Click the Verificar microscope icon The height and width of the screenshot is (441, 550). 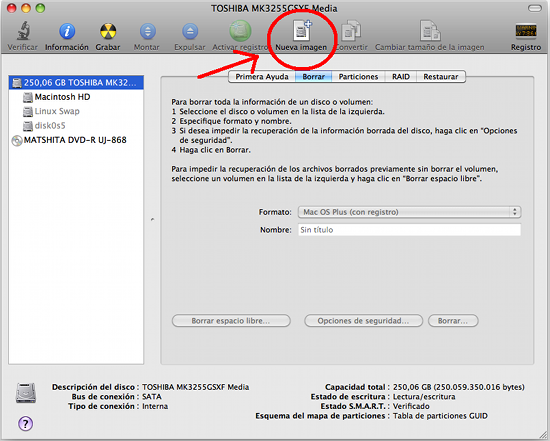(x=23, y=31)
